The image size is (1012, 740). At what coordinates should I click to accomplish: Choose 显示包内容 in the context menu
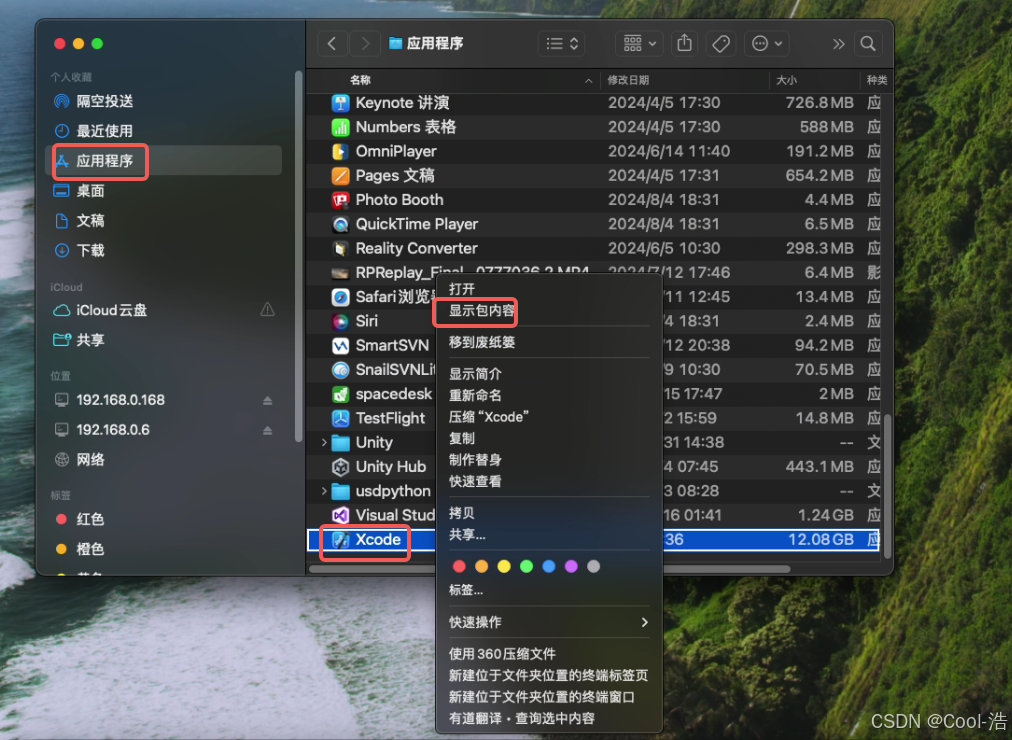pyautogui.click(x=481, y=311)
